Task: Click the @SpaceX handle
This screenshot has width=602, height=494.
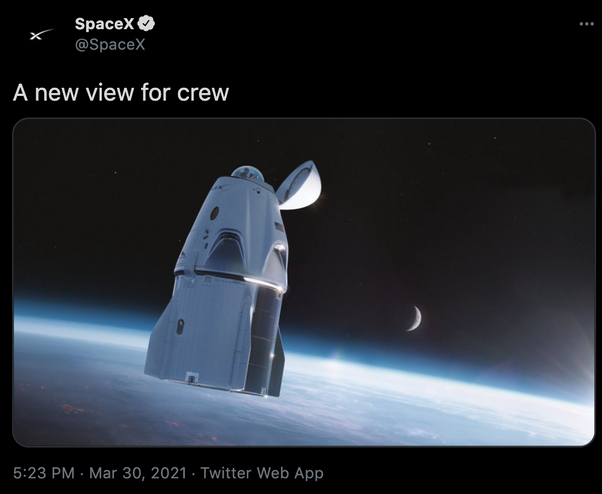Action: 108,45
